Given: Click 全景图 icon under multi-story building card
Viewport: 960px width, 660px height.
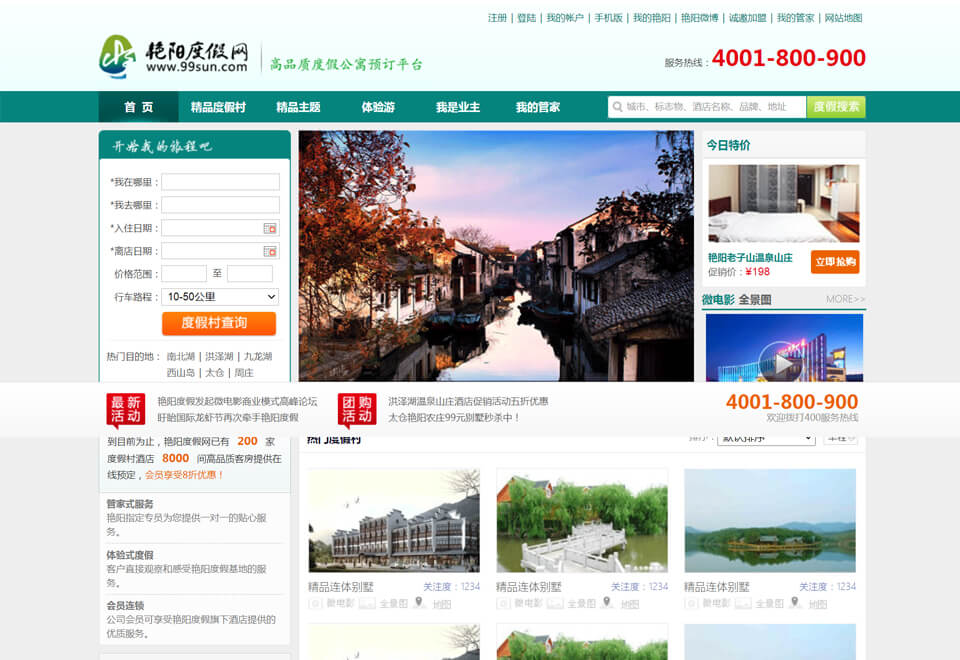Looking at the screenshot, I should point(367,604).
